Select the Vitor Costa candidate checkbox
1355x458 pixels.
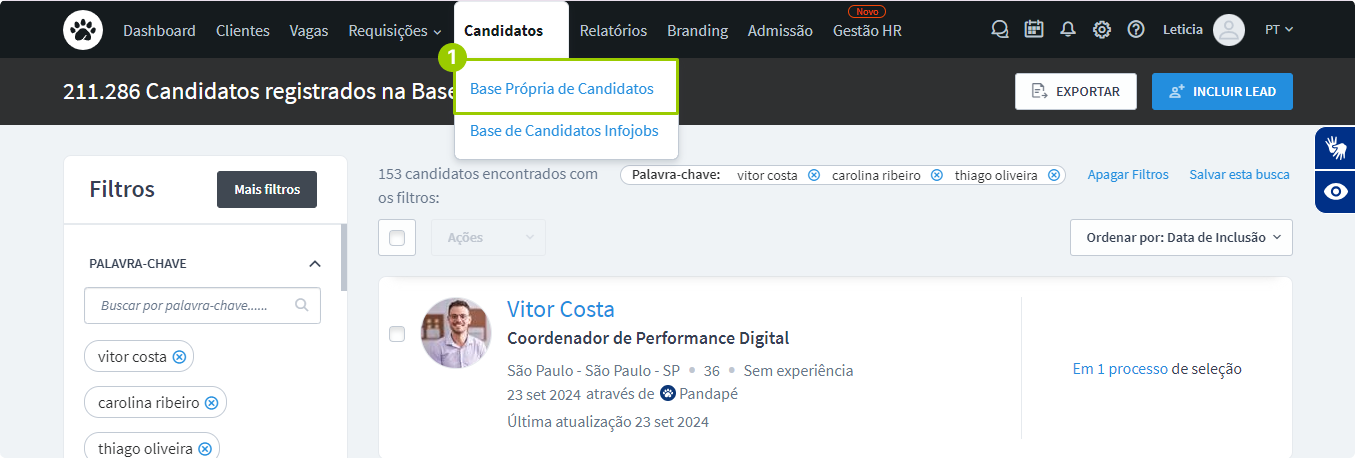click(x=397, y=334)
